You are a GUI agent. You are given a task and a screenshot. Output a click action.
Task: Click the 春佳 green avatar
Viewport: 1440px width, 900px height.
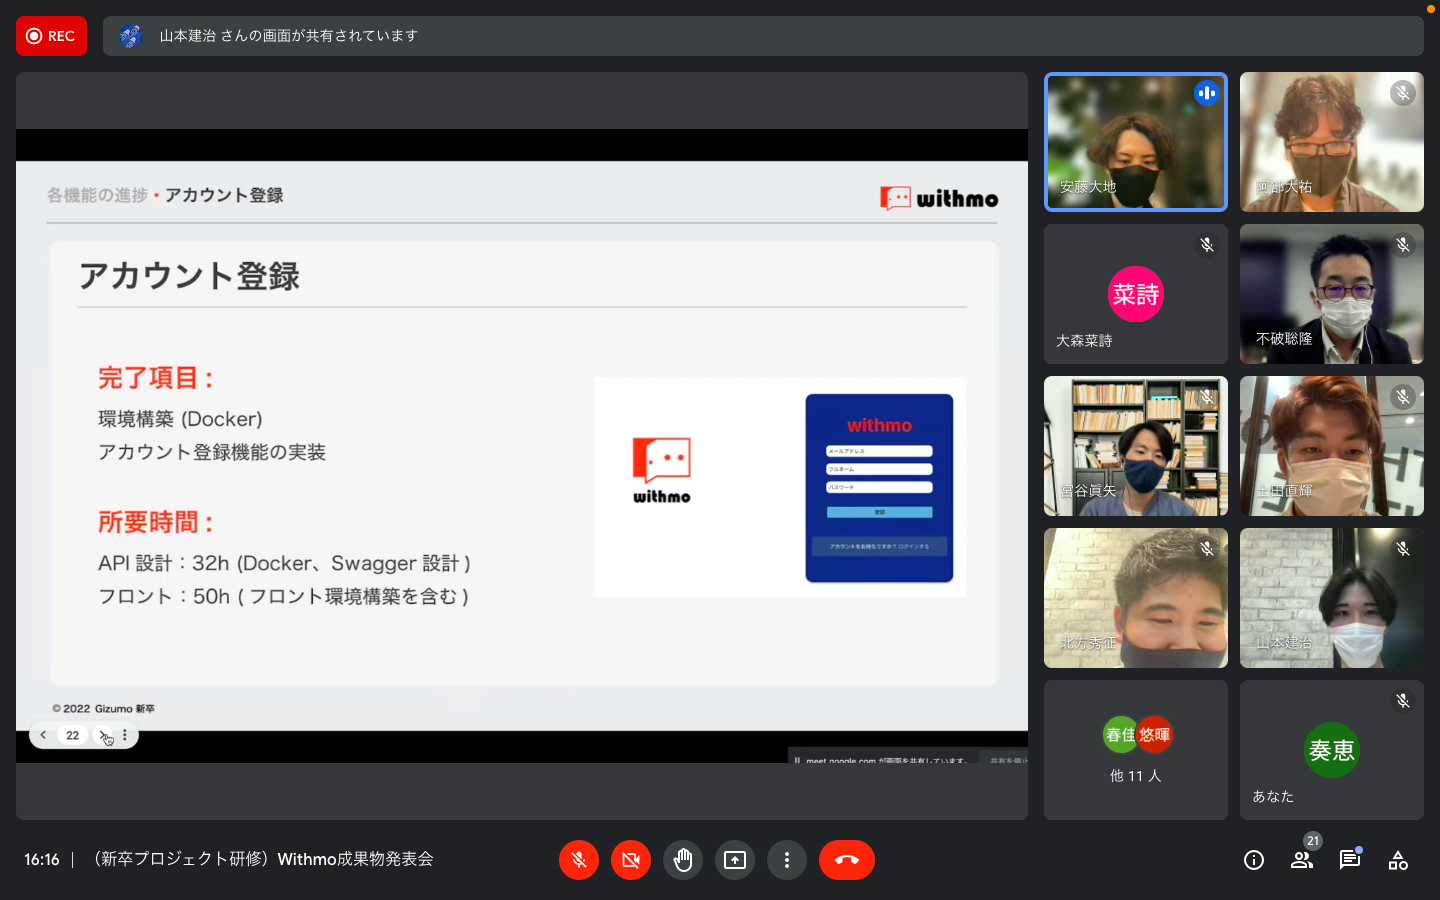[x=1121, y=735]
